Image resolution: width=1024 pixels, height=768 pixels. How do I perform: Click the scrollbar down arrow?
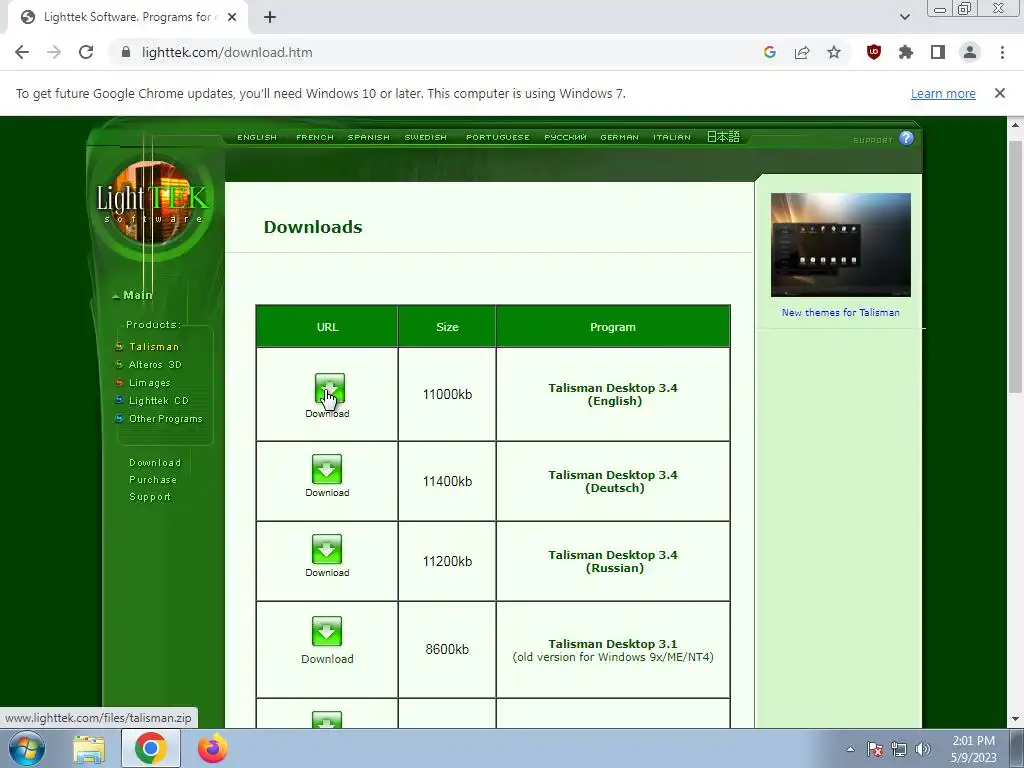(1016, 719)
